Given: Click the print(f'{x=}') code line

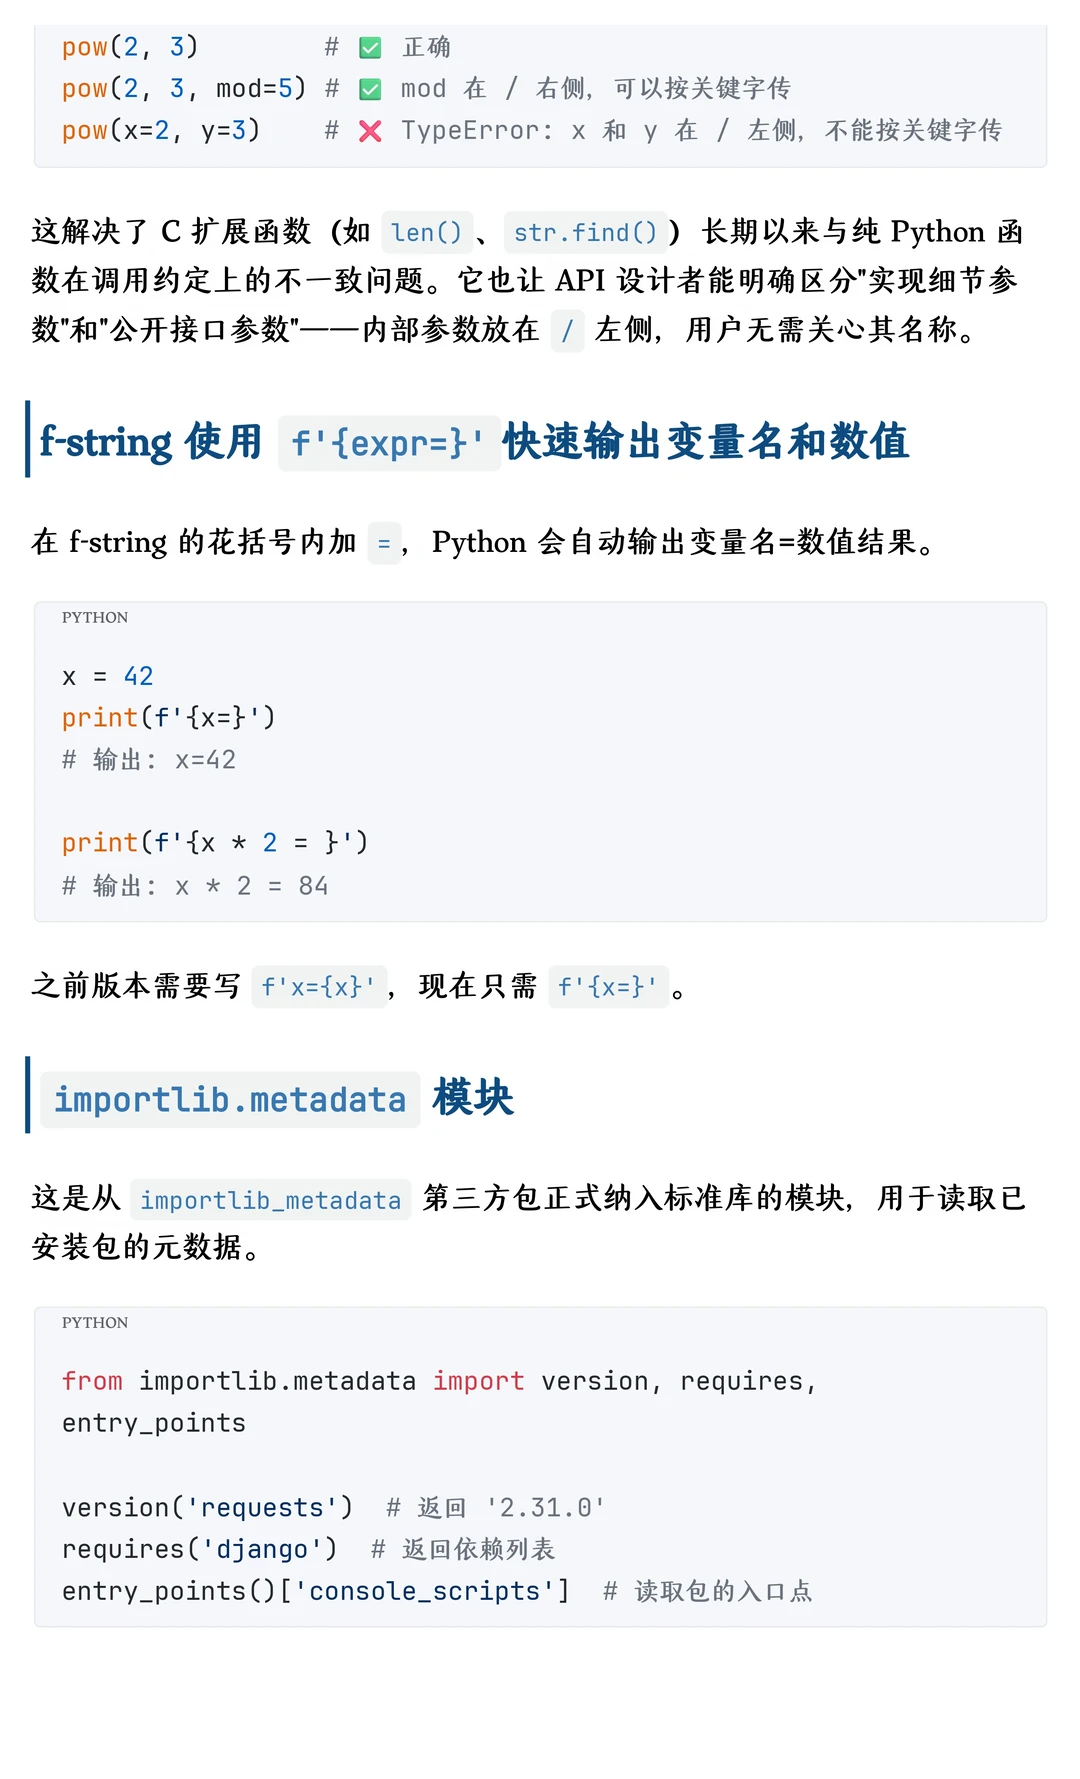Looking at the screenshot, I should [168, 718].
